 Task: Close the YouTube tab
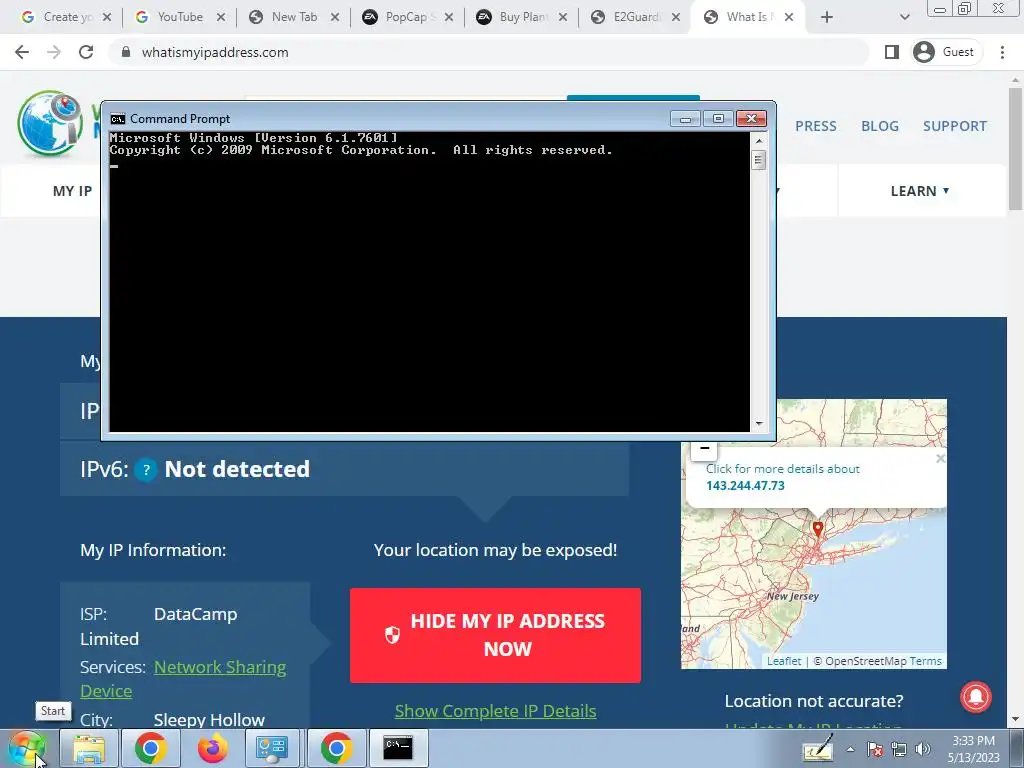[x=221, y=17]
